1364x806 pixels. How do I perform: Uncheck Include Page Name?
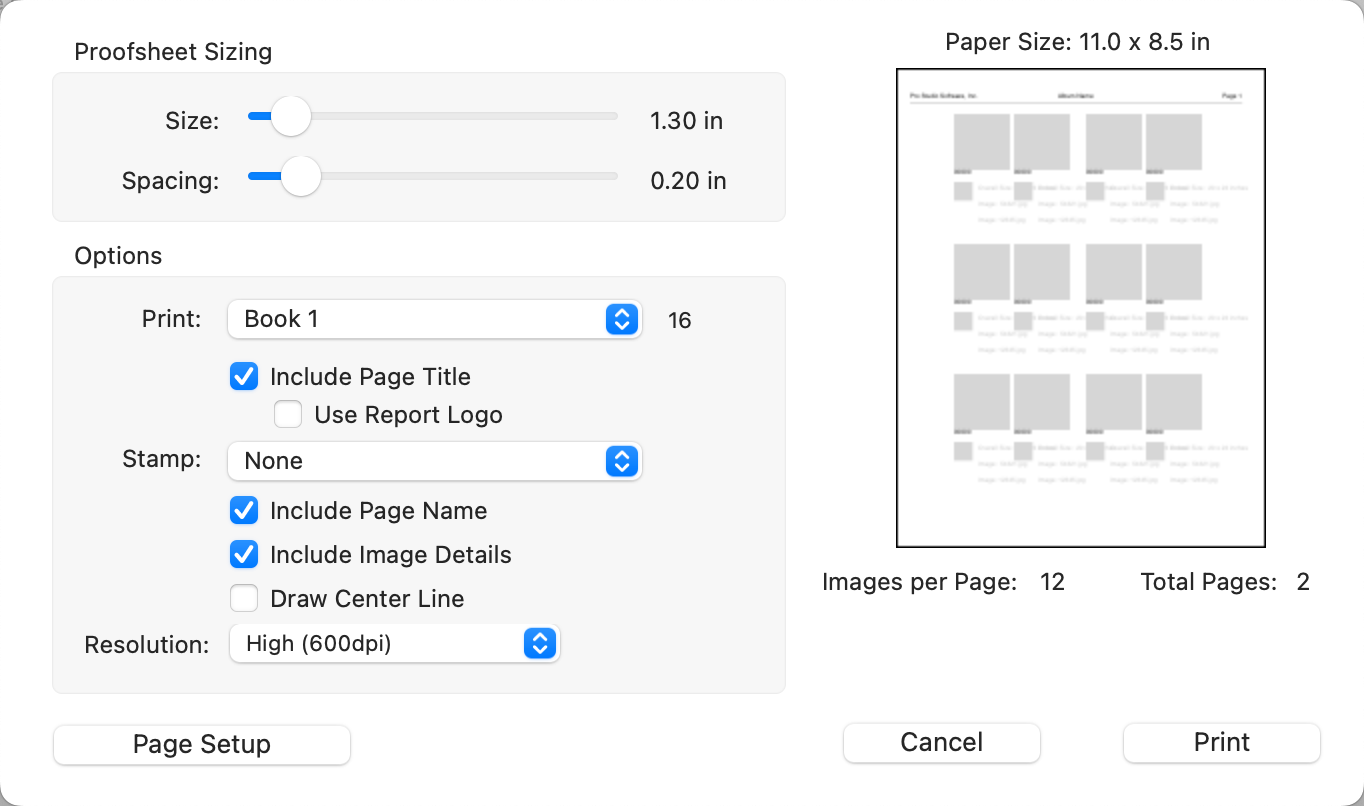pyautogui.click(x=244, y=511)
